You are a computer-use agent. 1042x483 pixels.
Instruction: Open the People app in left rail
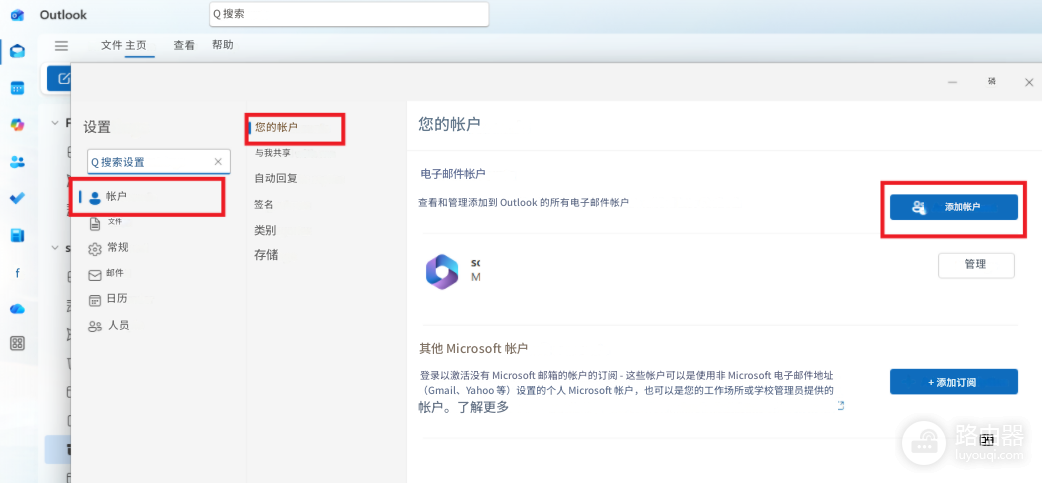[18, 161]
